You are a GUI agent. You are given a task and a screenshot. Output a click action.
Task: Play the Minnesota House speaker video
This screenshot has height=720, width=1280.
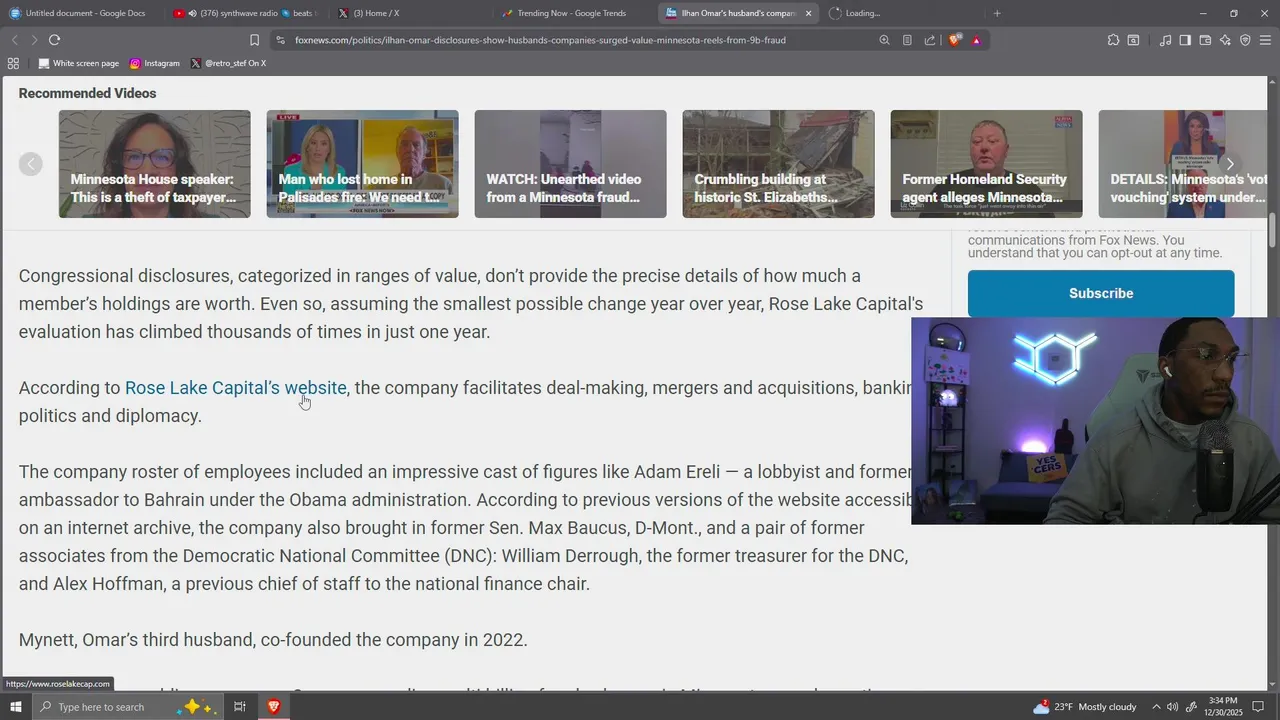tap(155, 164)
